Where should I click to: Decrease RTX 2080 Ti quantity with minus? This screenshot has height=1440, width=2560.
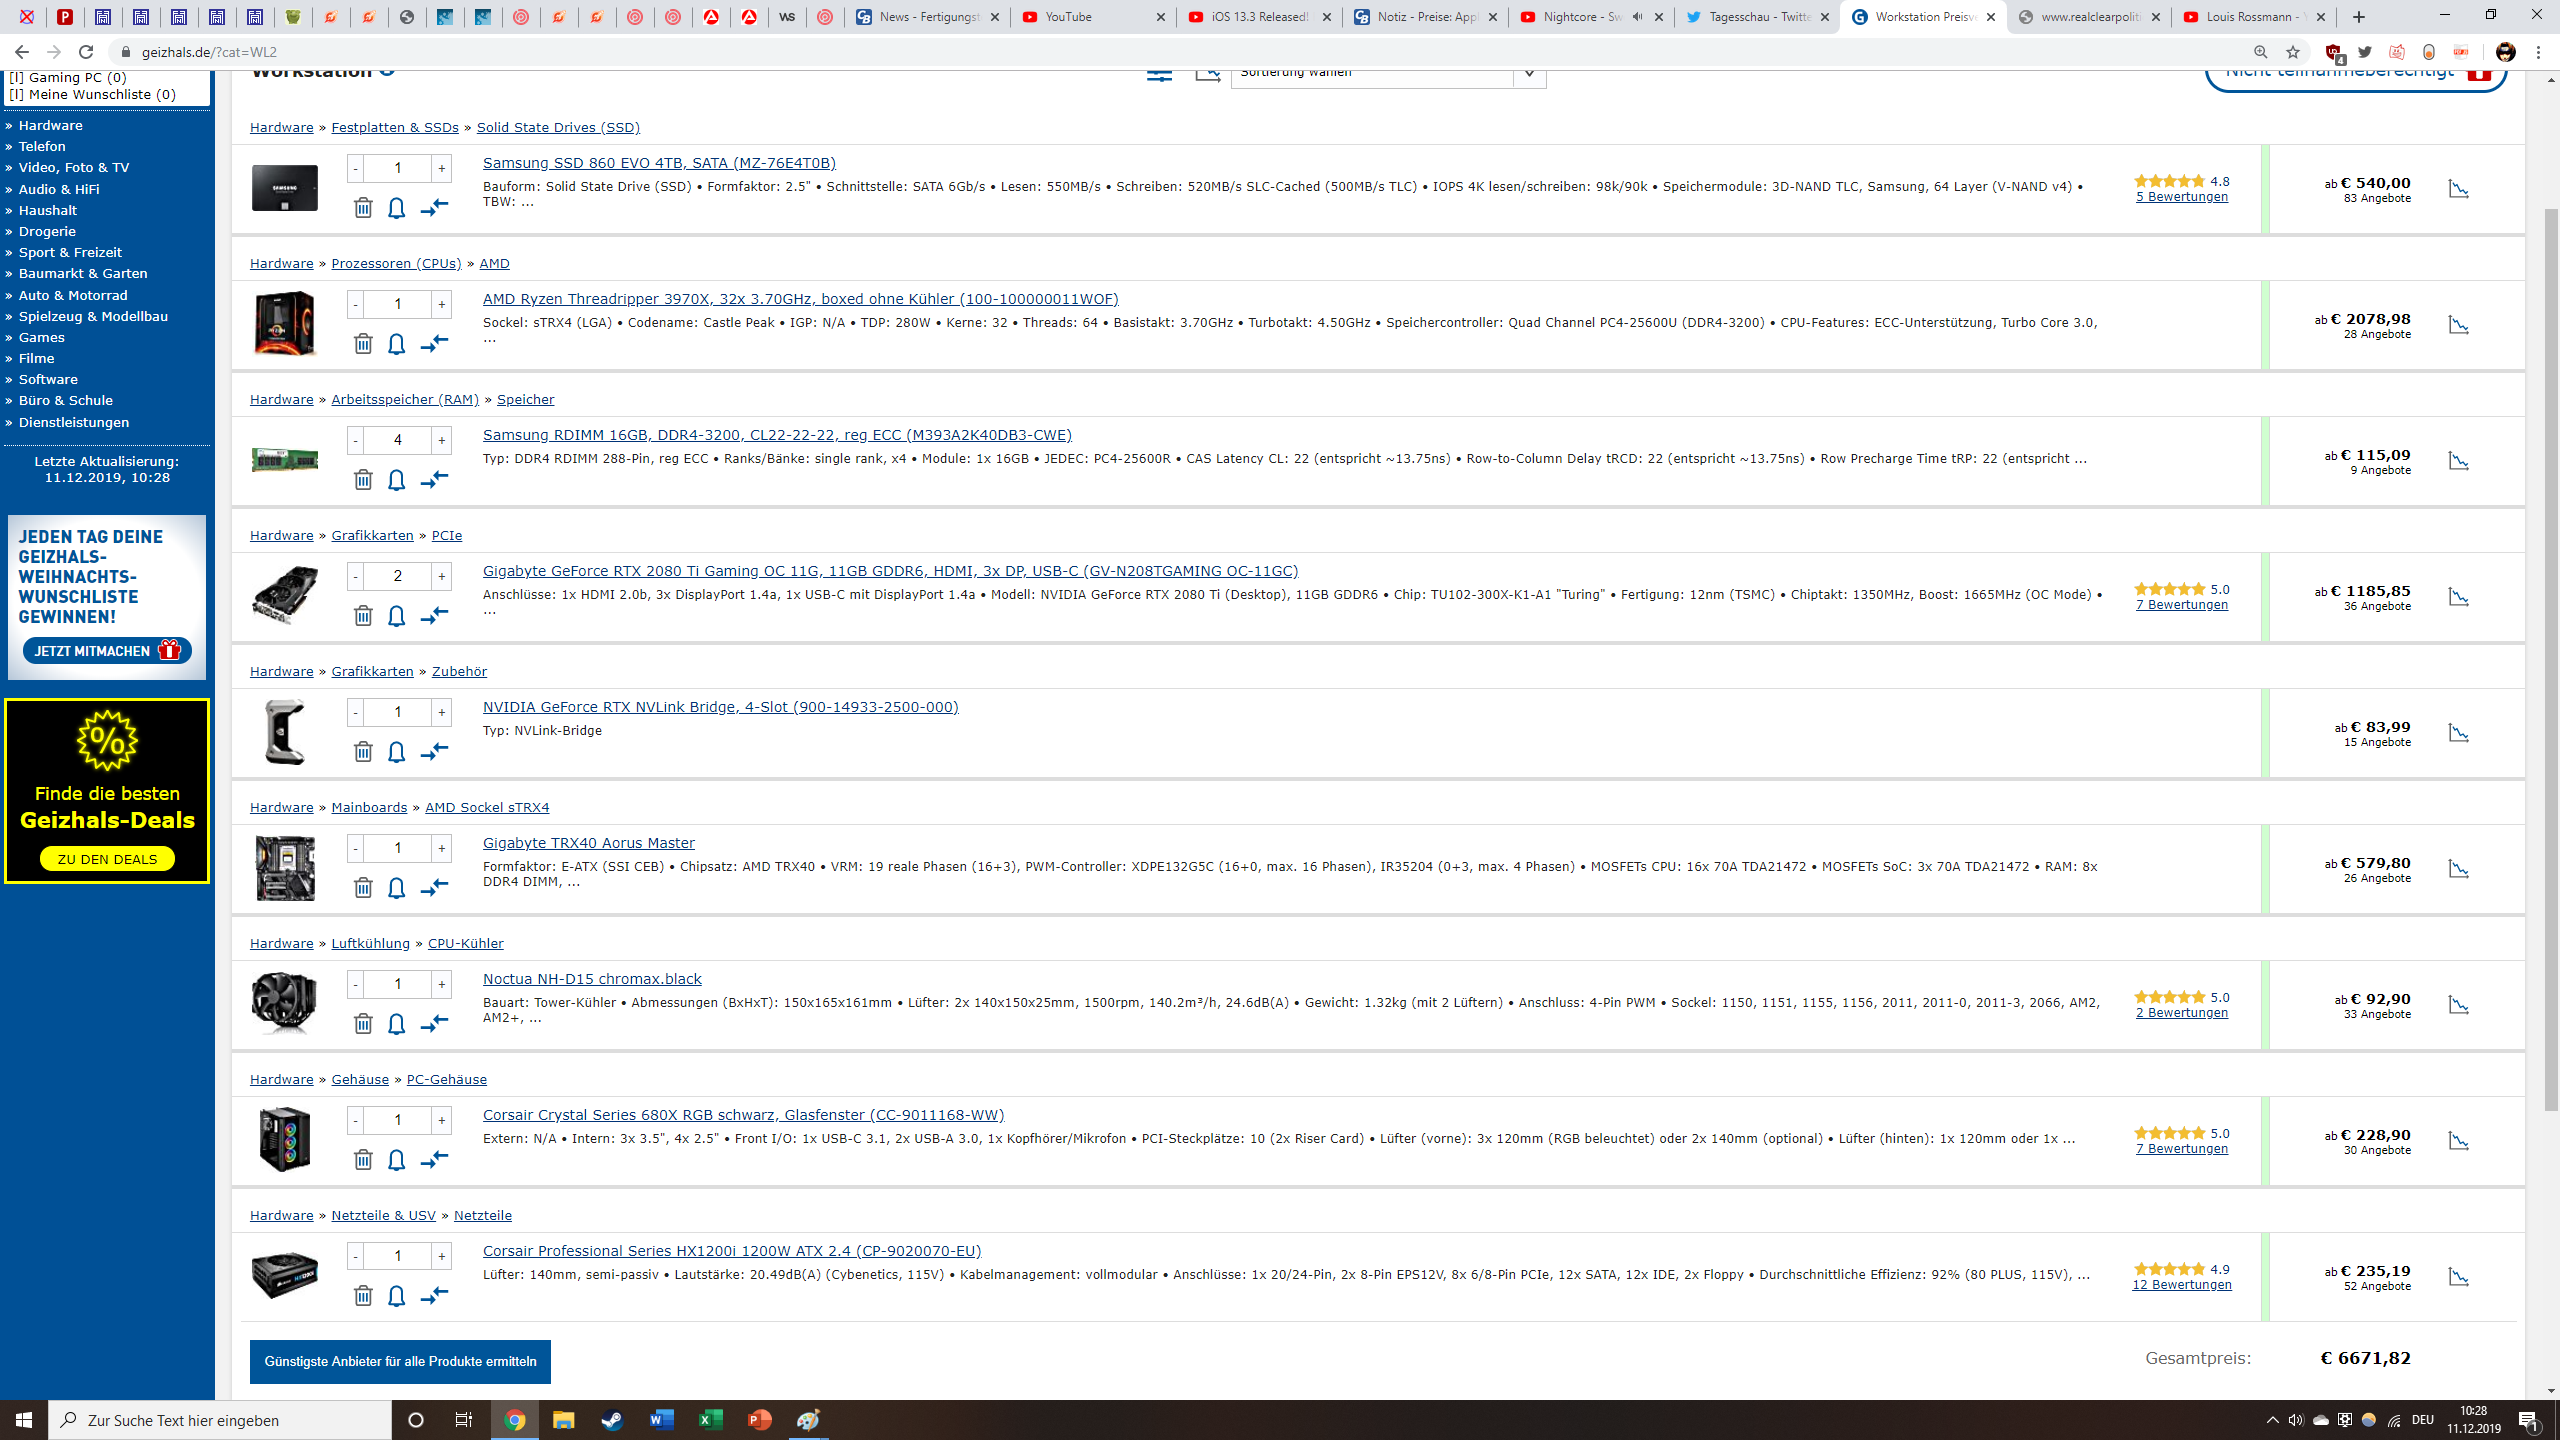355,576
